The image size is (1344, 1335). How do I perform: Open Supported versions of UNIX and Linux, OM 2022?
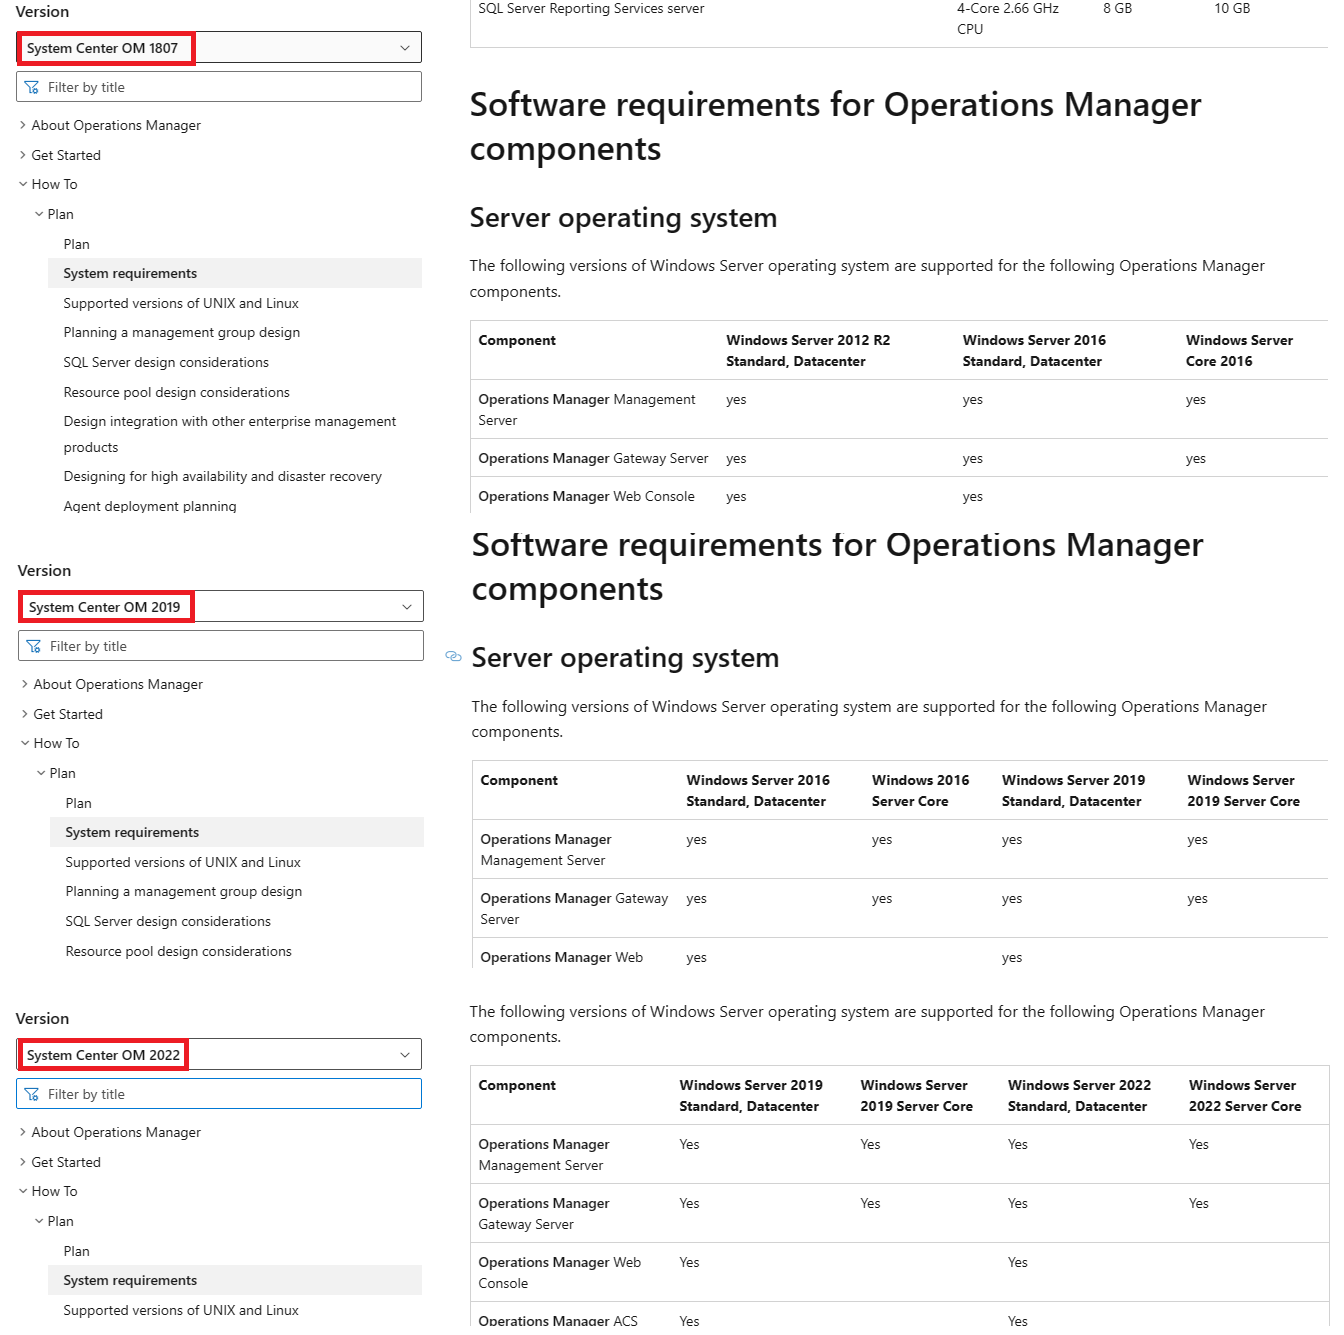[x=181, y=1310]
